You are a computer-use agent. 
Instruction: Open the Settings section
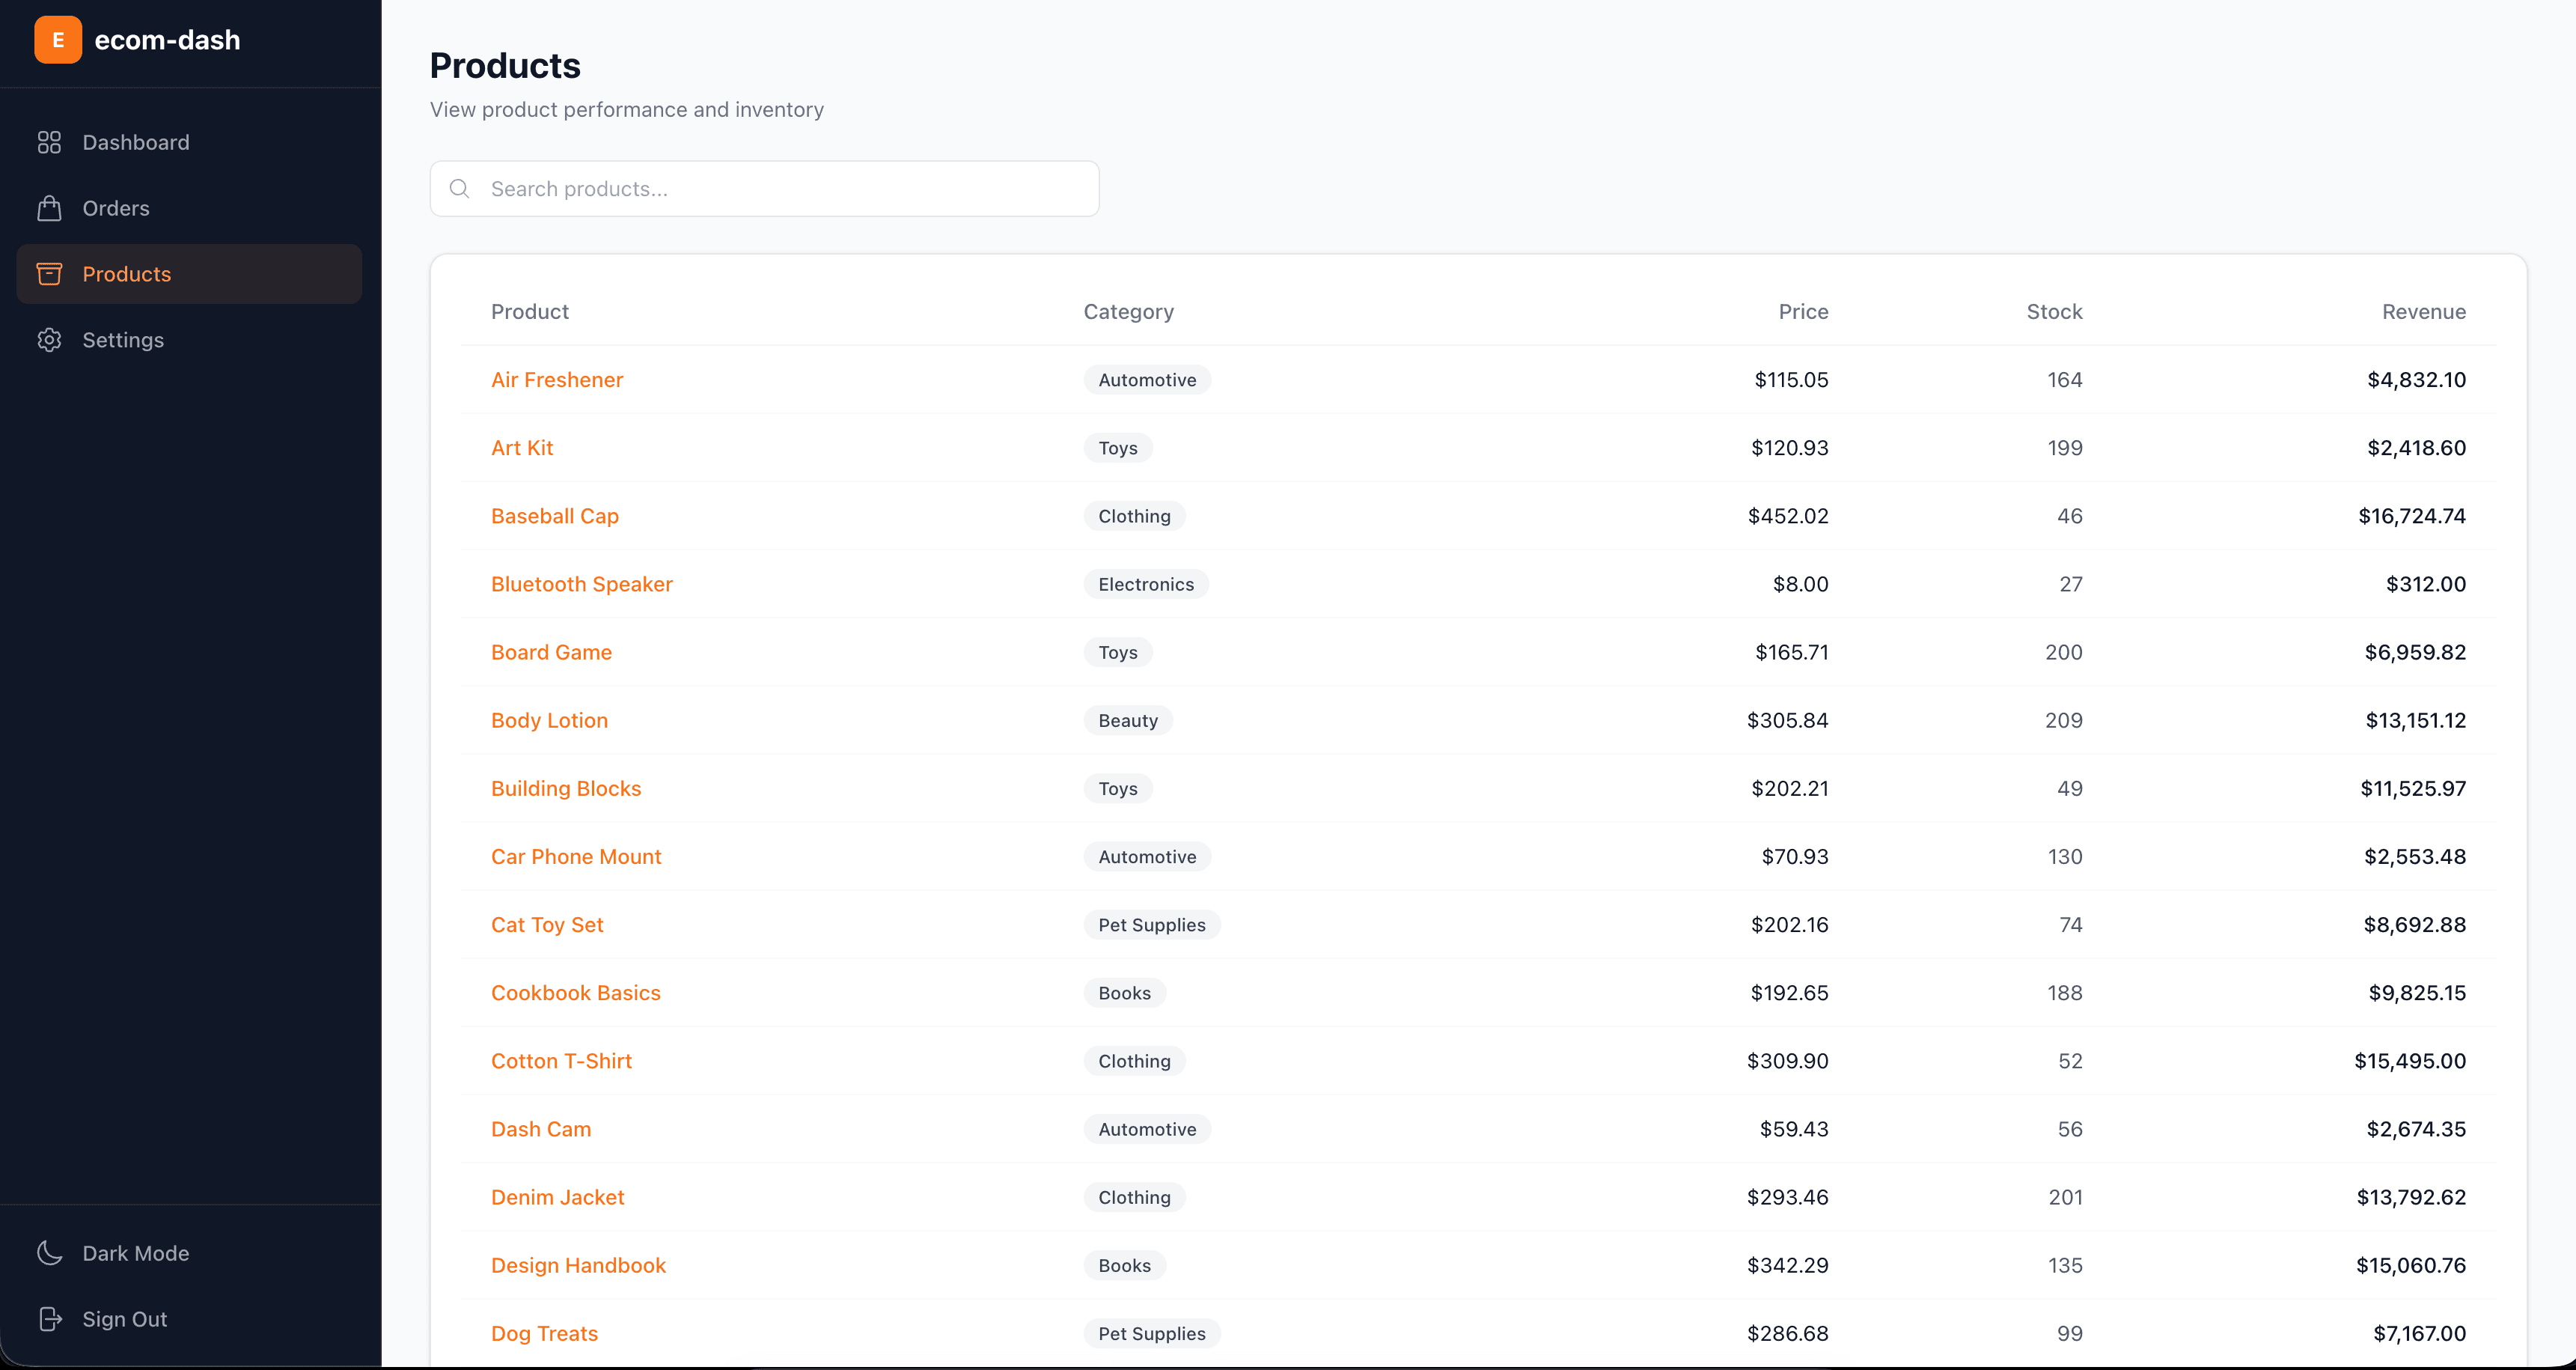point(123,340)
